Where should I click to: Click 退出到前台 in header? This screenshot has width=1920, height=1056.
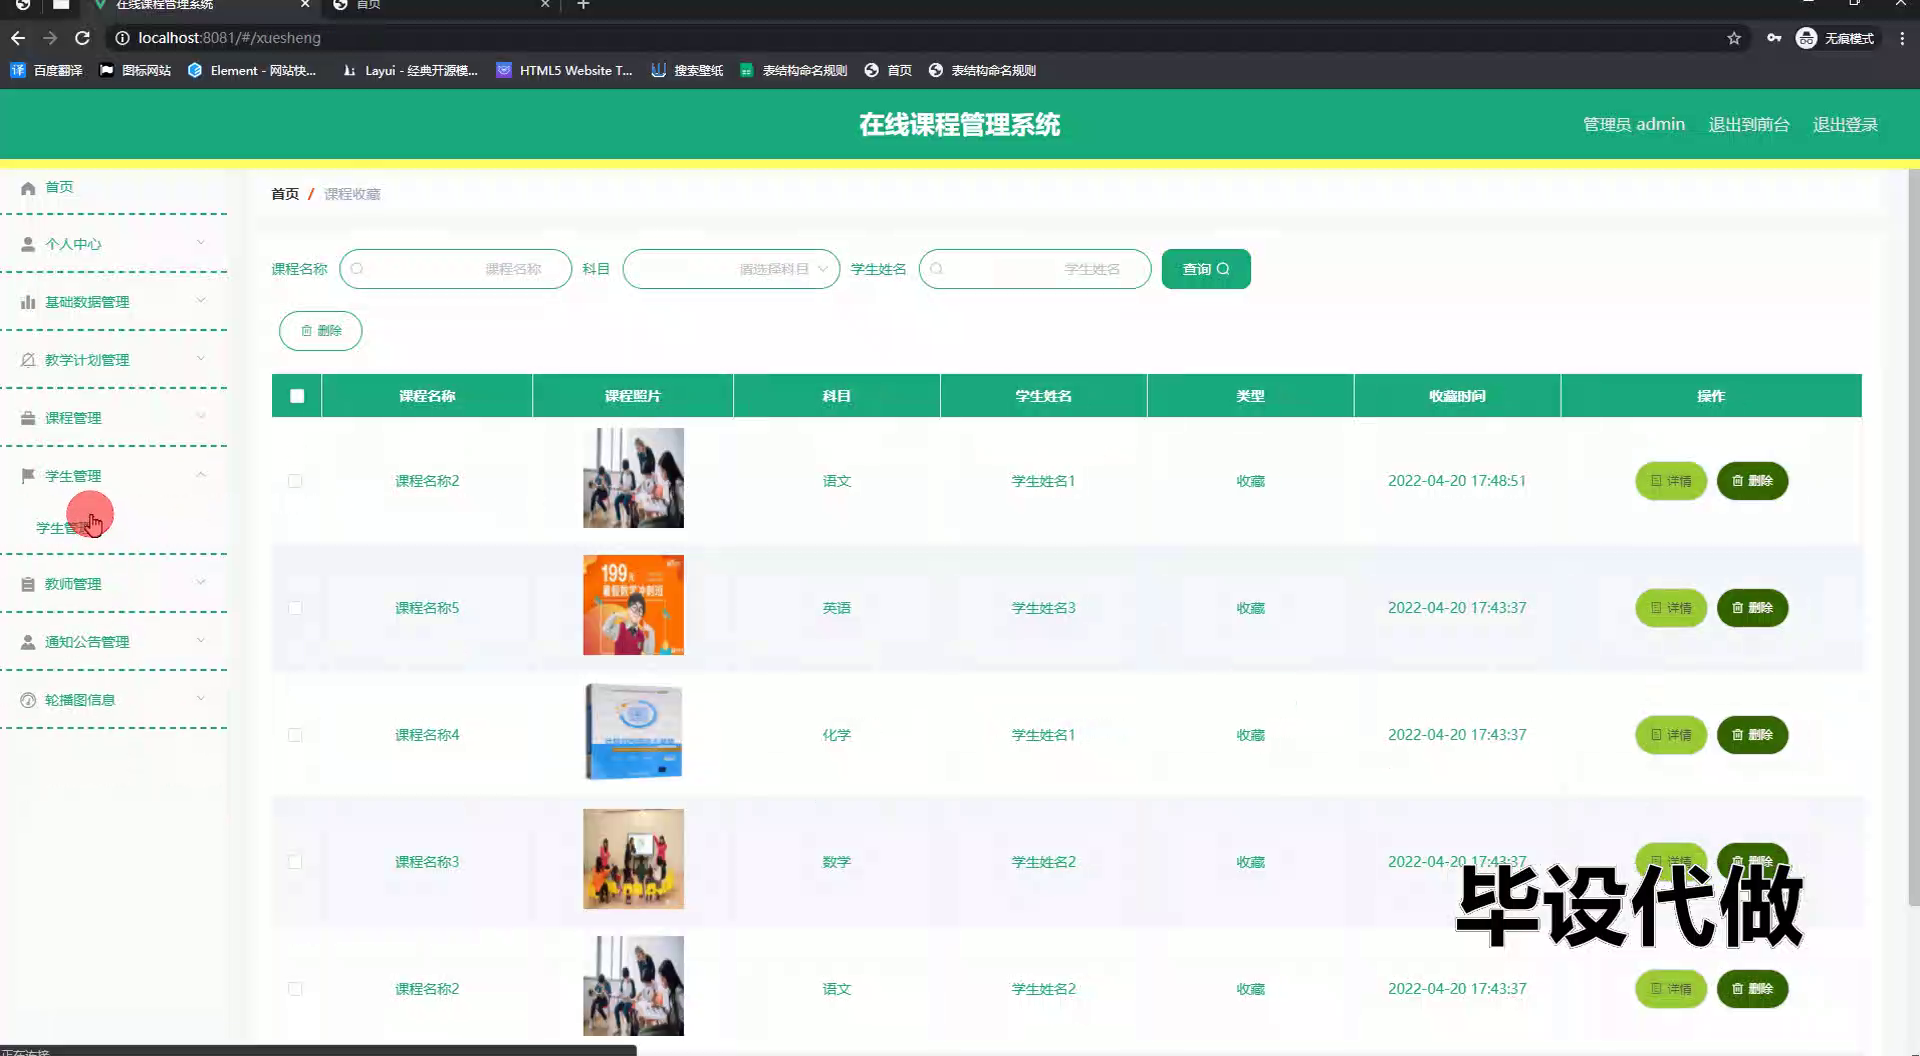[1749, 124]
